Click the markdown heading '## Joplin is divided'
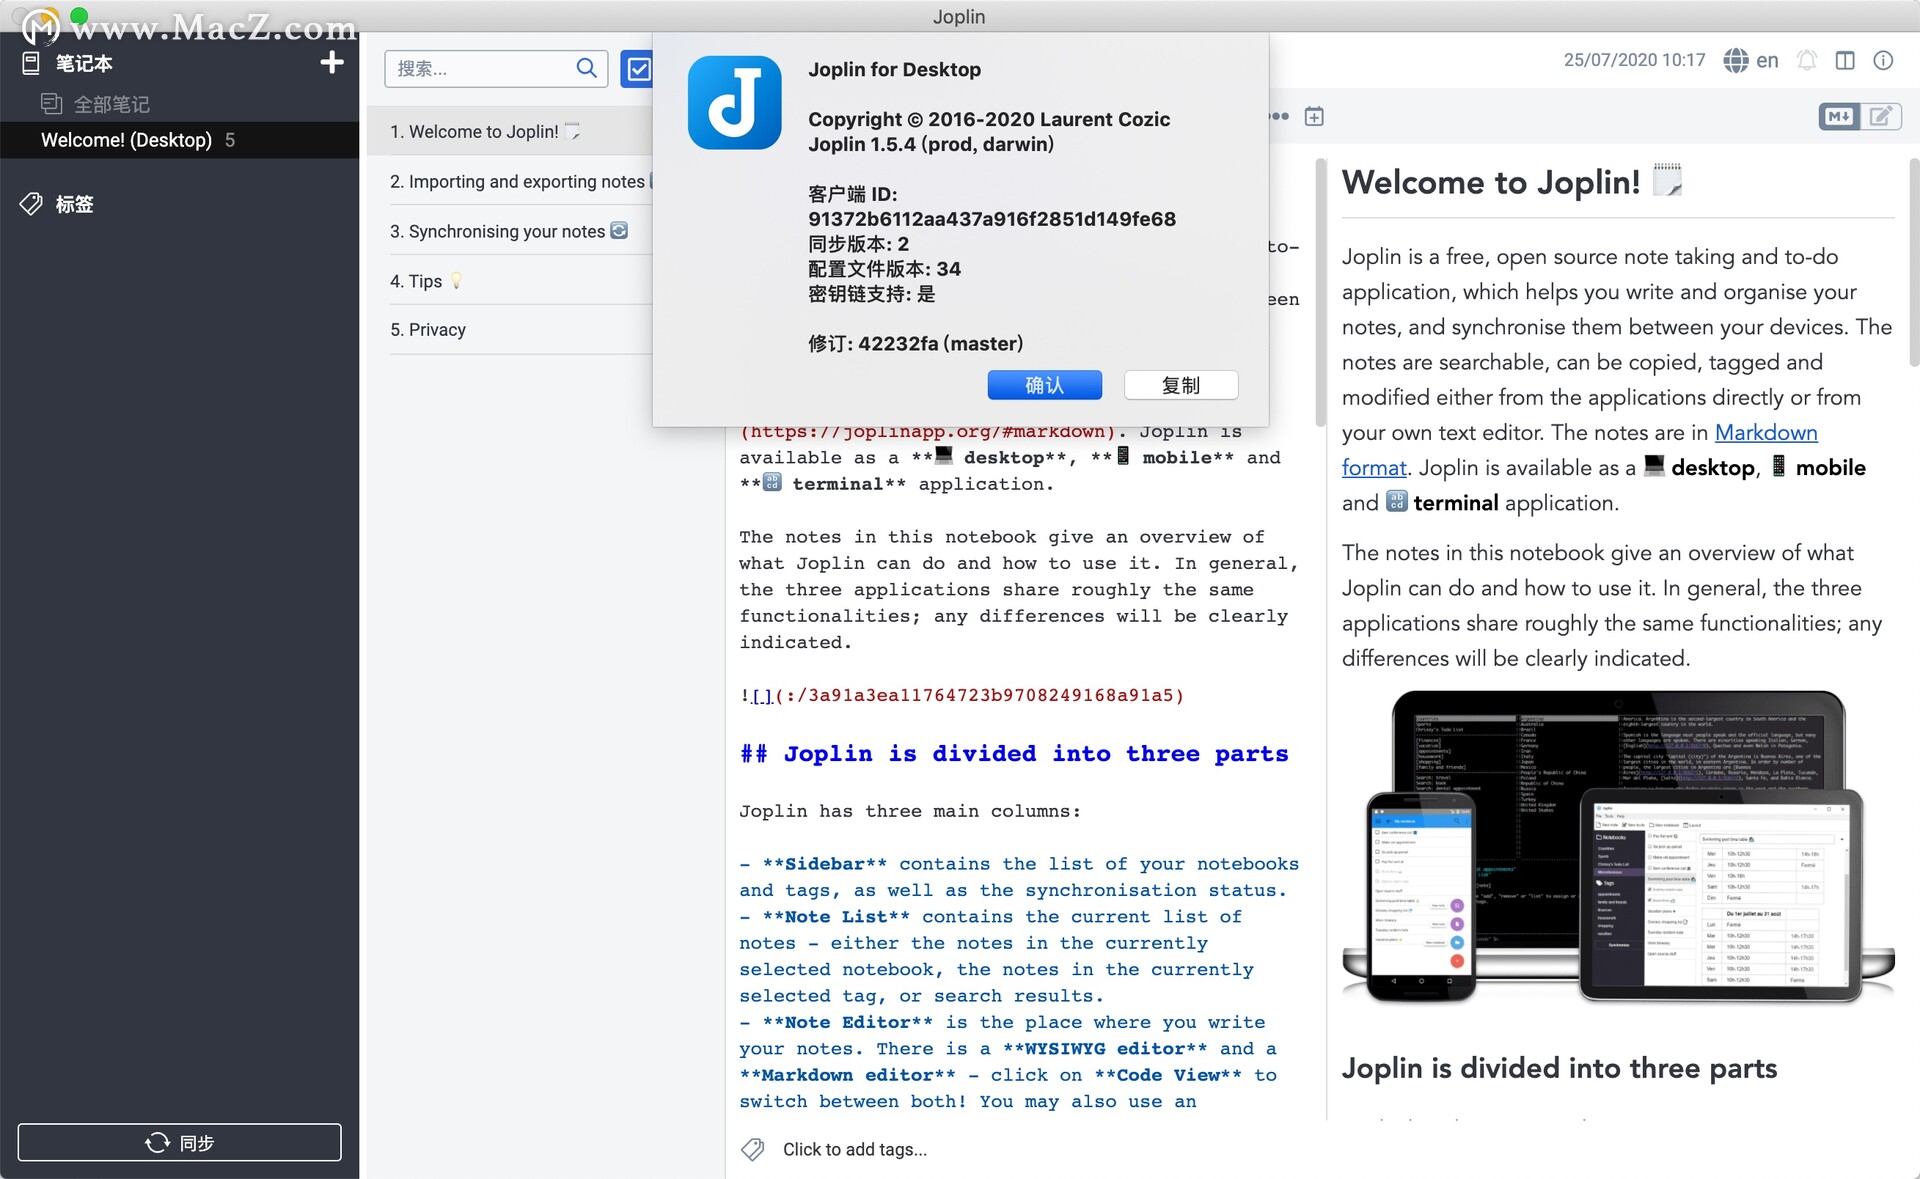Image resolution: width=1920 pixels, height=1179 pixels. click(1014, 754)
